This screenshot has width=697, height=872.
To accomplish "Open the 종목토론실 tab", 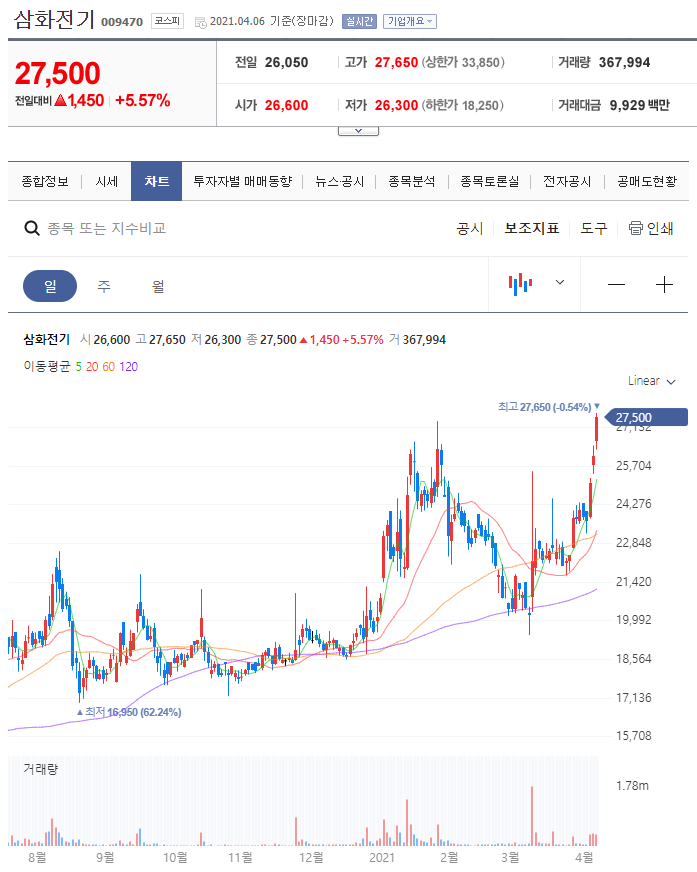I will (x=490, y=181).
